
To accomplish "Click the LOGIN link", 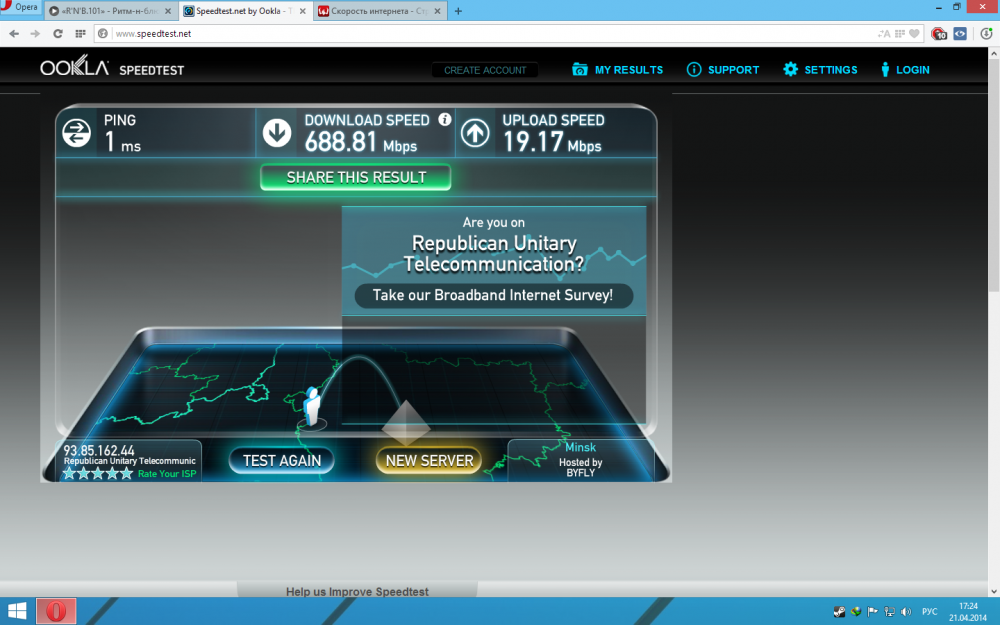I will click(913, 70).
